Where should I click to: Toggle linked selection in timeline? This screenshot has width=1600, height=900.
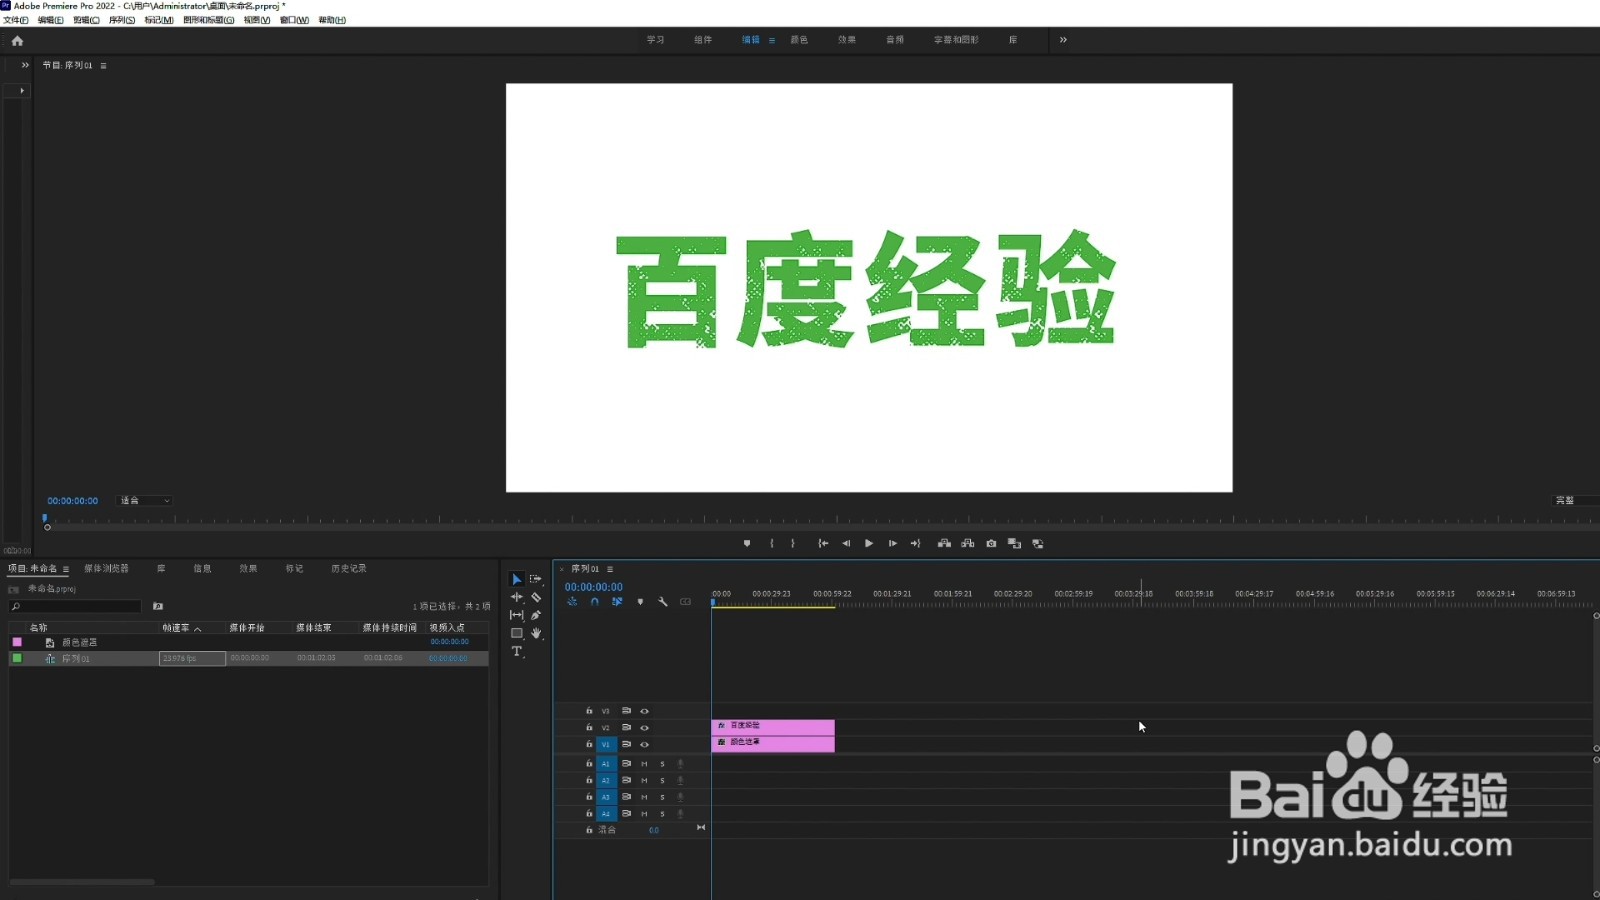click(x=617, y=602)
